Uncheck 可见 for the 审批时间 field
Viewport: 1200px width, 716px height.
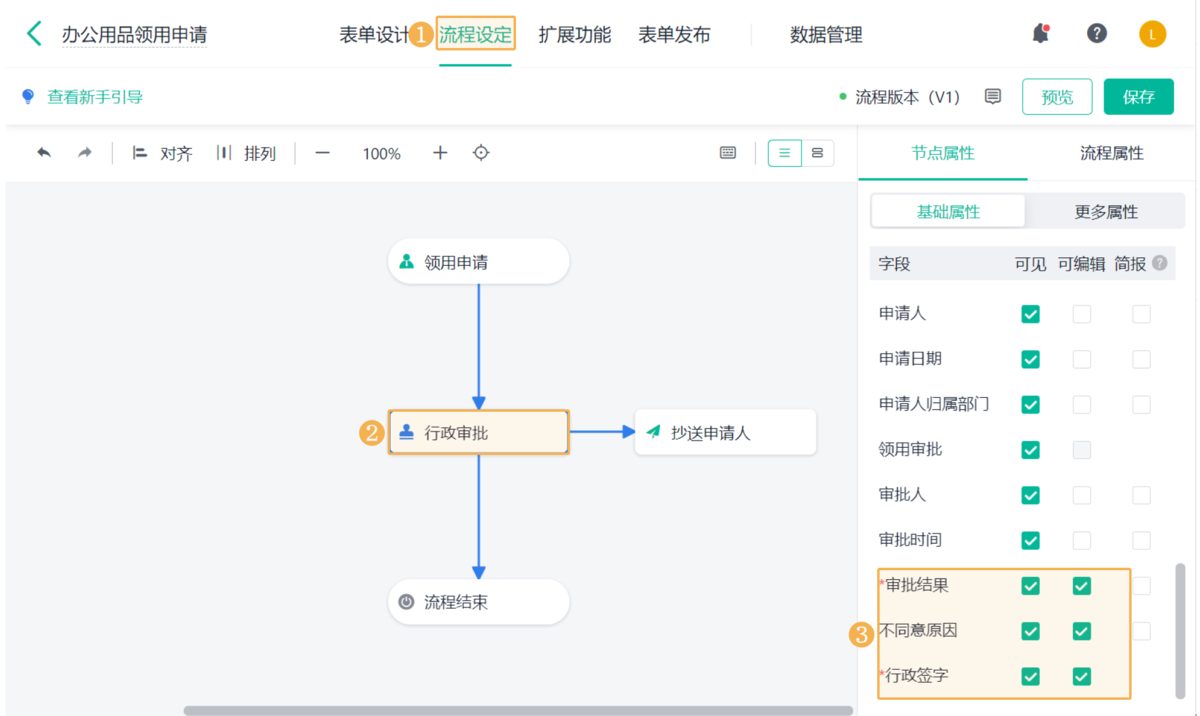click(1030, 540)
